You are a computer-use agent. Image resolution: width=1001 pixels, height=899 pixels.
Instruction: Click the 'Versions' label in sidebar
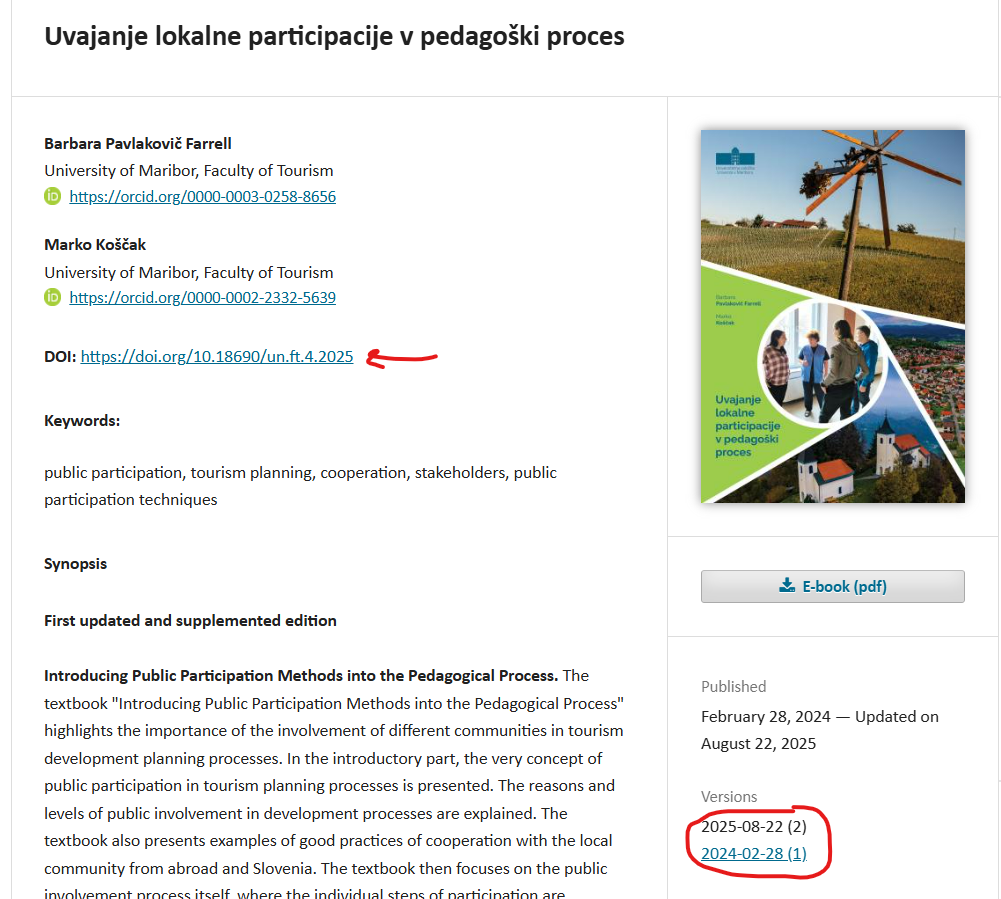pos(729,797)
